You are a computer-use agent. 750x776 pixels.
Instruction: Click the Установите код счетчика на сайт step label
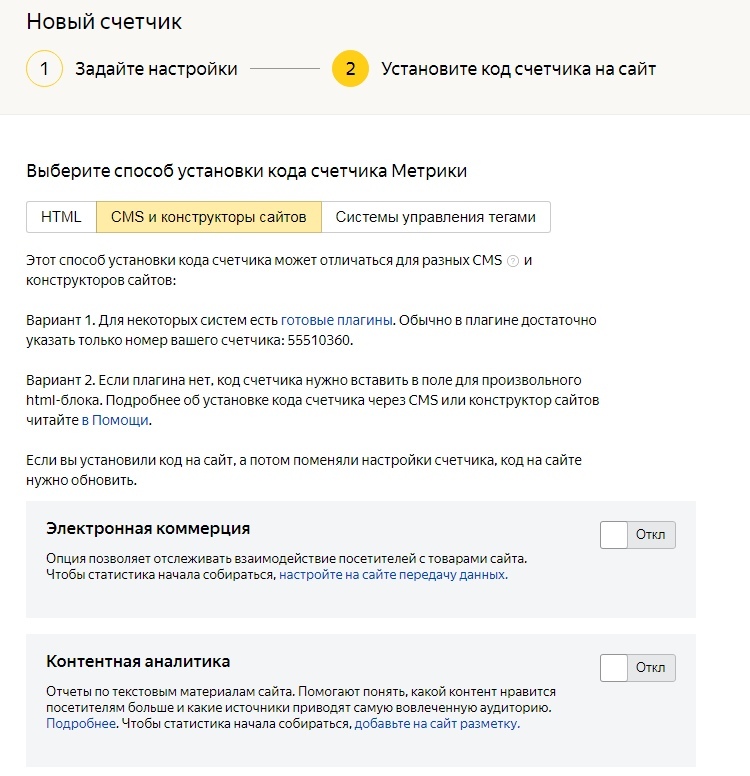tap(518, 69)
